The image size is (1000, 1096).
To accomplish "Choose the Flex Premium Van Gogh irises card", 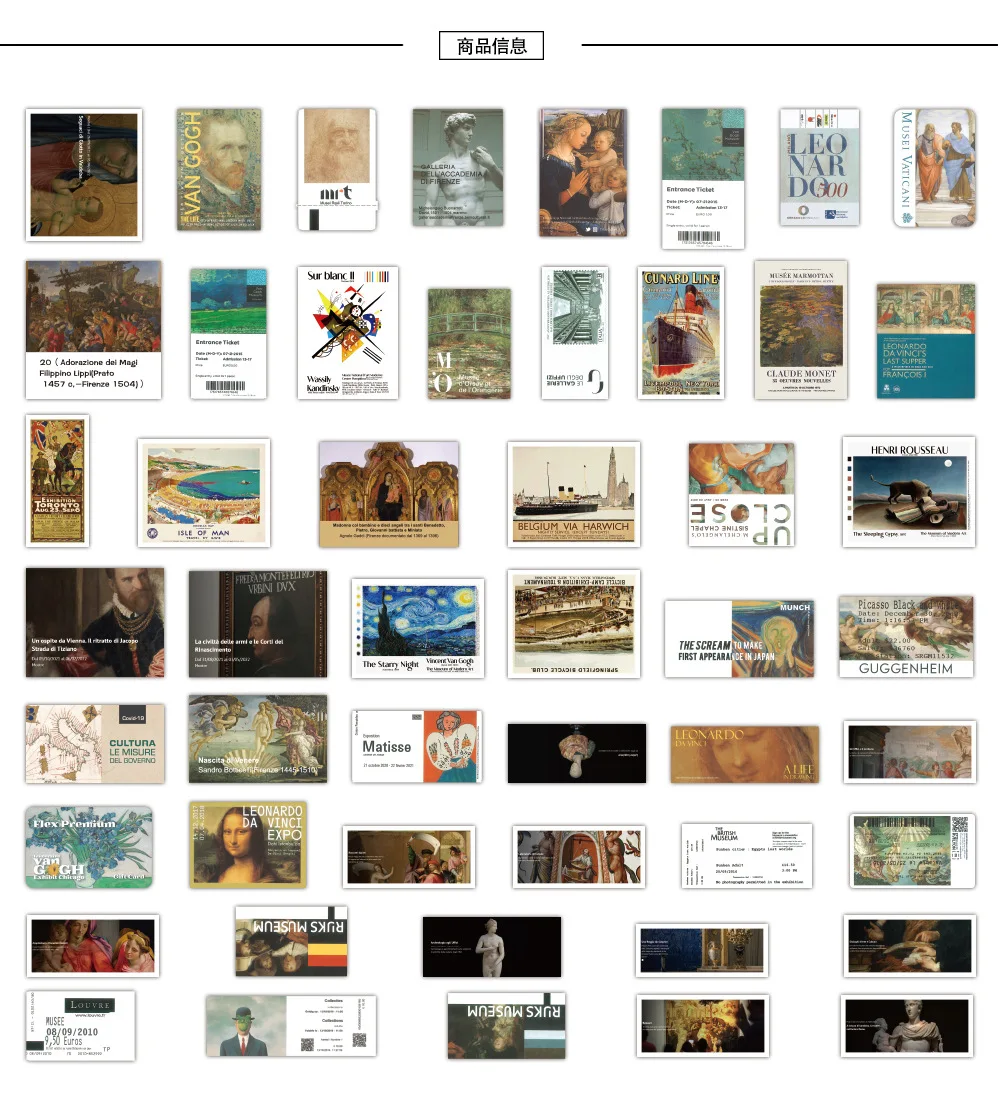I will [x=89, y=847].
